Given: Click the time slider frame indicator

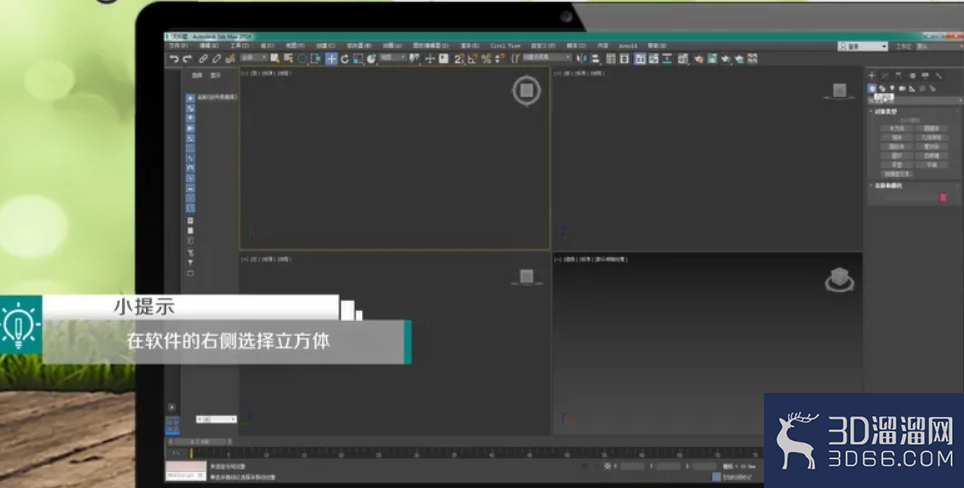Looking at the screenshot, I should click(x=200, y=441).
